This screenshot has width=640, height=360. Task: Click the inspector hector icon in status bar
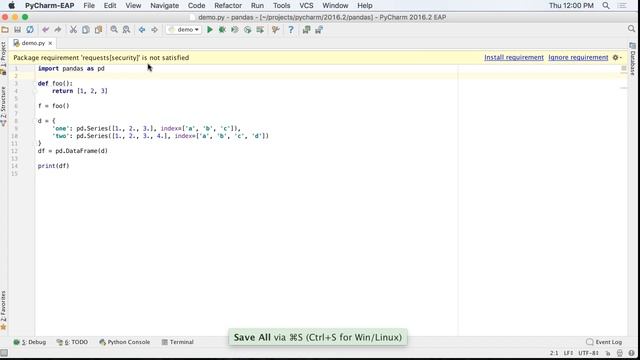click(620, 353)
